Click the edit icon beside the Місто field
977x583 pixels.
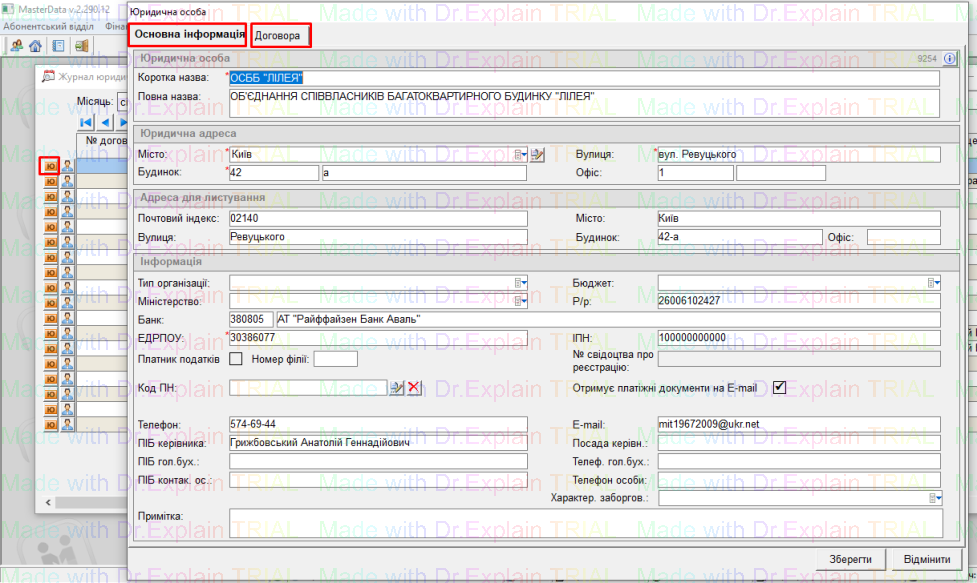537,154
